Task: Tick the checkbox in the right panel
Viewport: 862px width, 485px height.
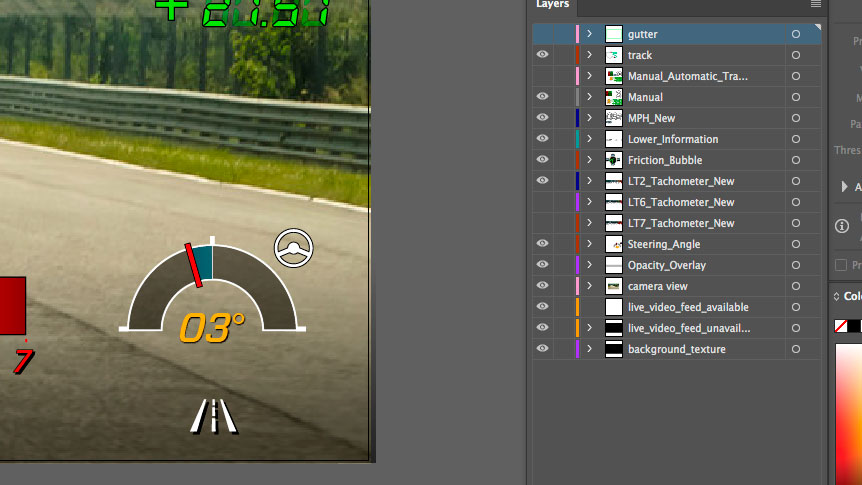Action: point(841,265)
